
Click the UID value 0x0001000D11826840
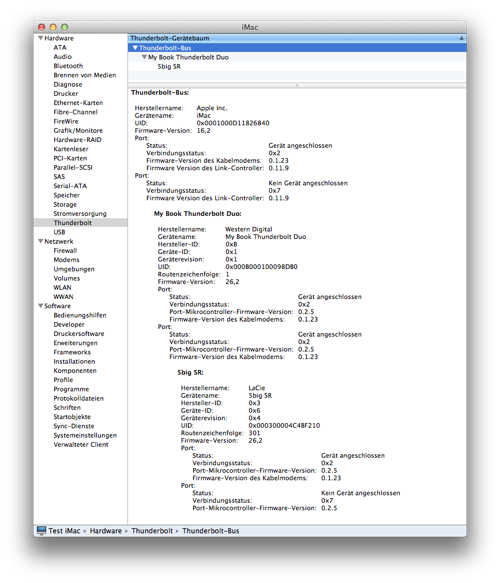point(233,123)
